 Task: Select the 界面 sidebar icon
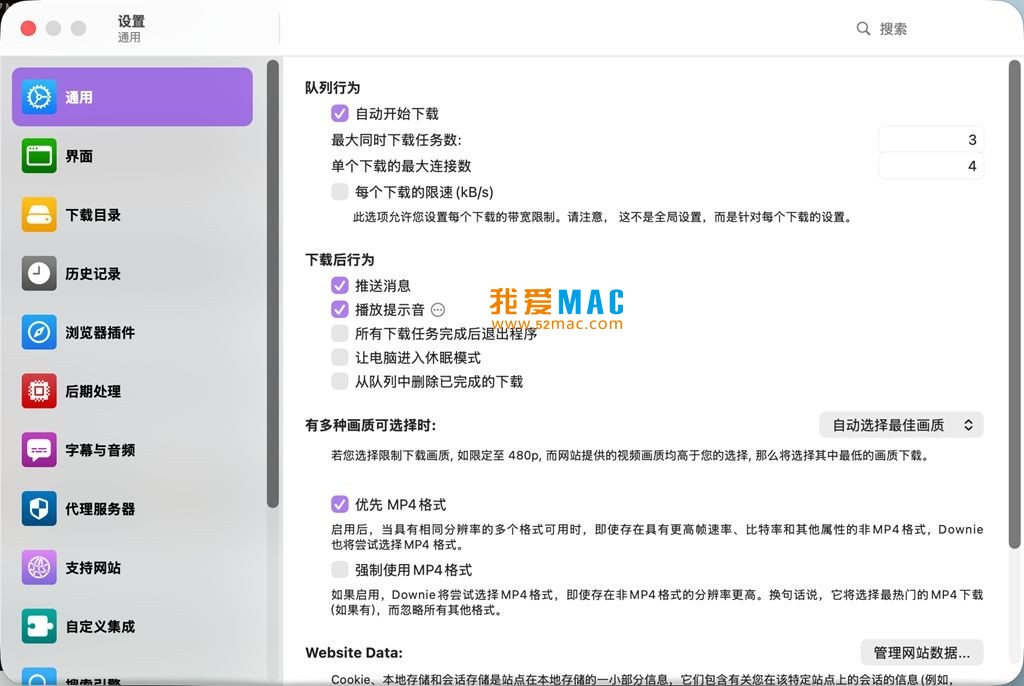coord(39,156)
